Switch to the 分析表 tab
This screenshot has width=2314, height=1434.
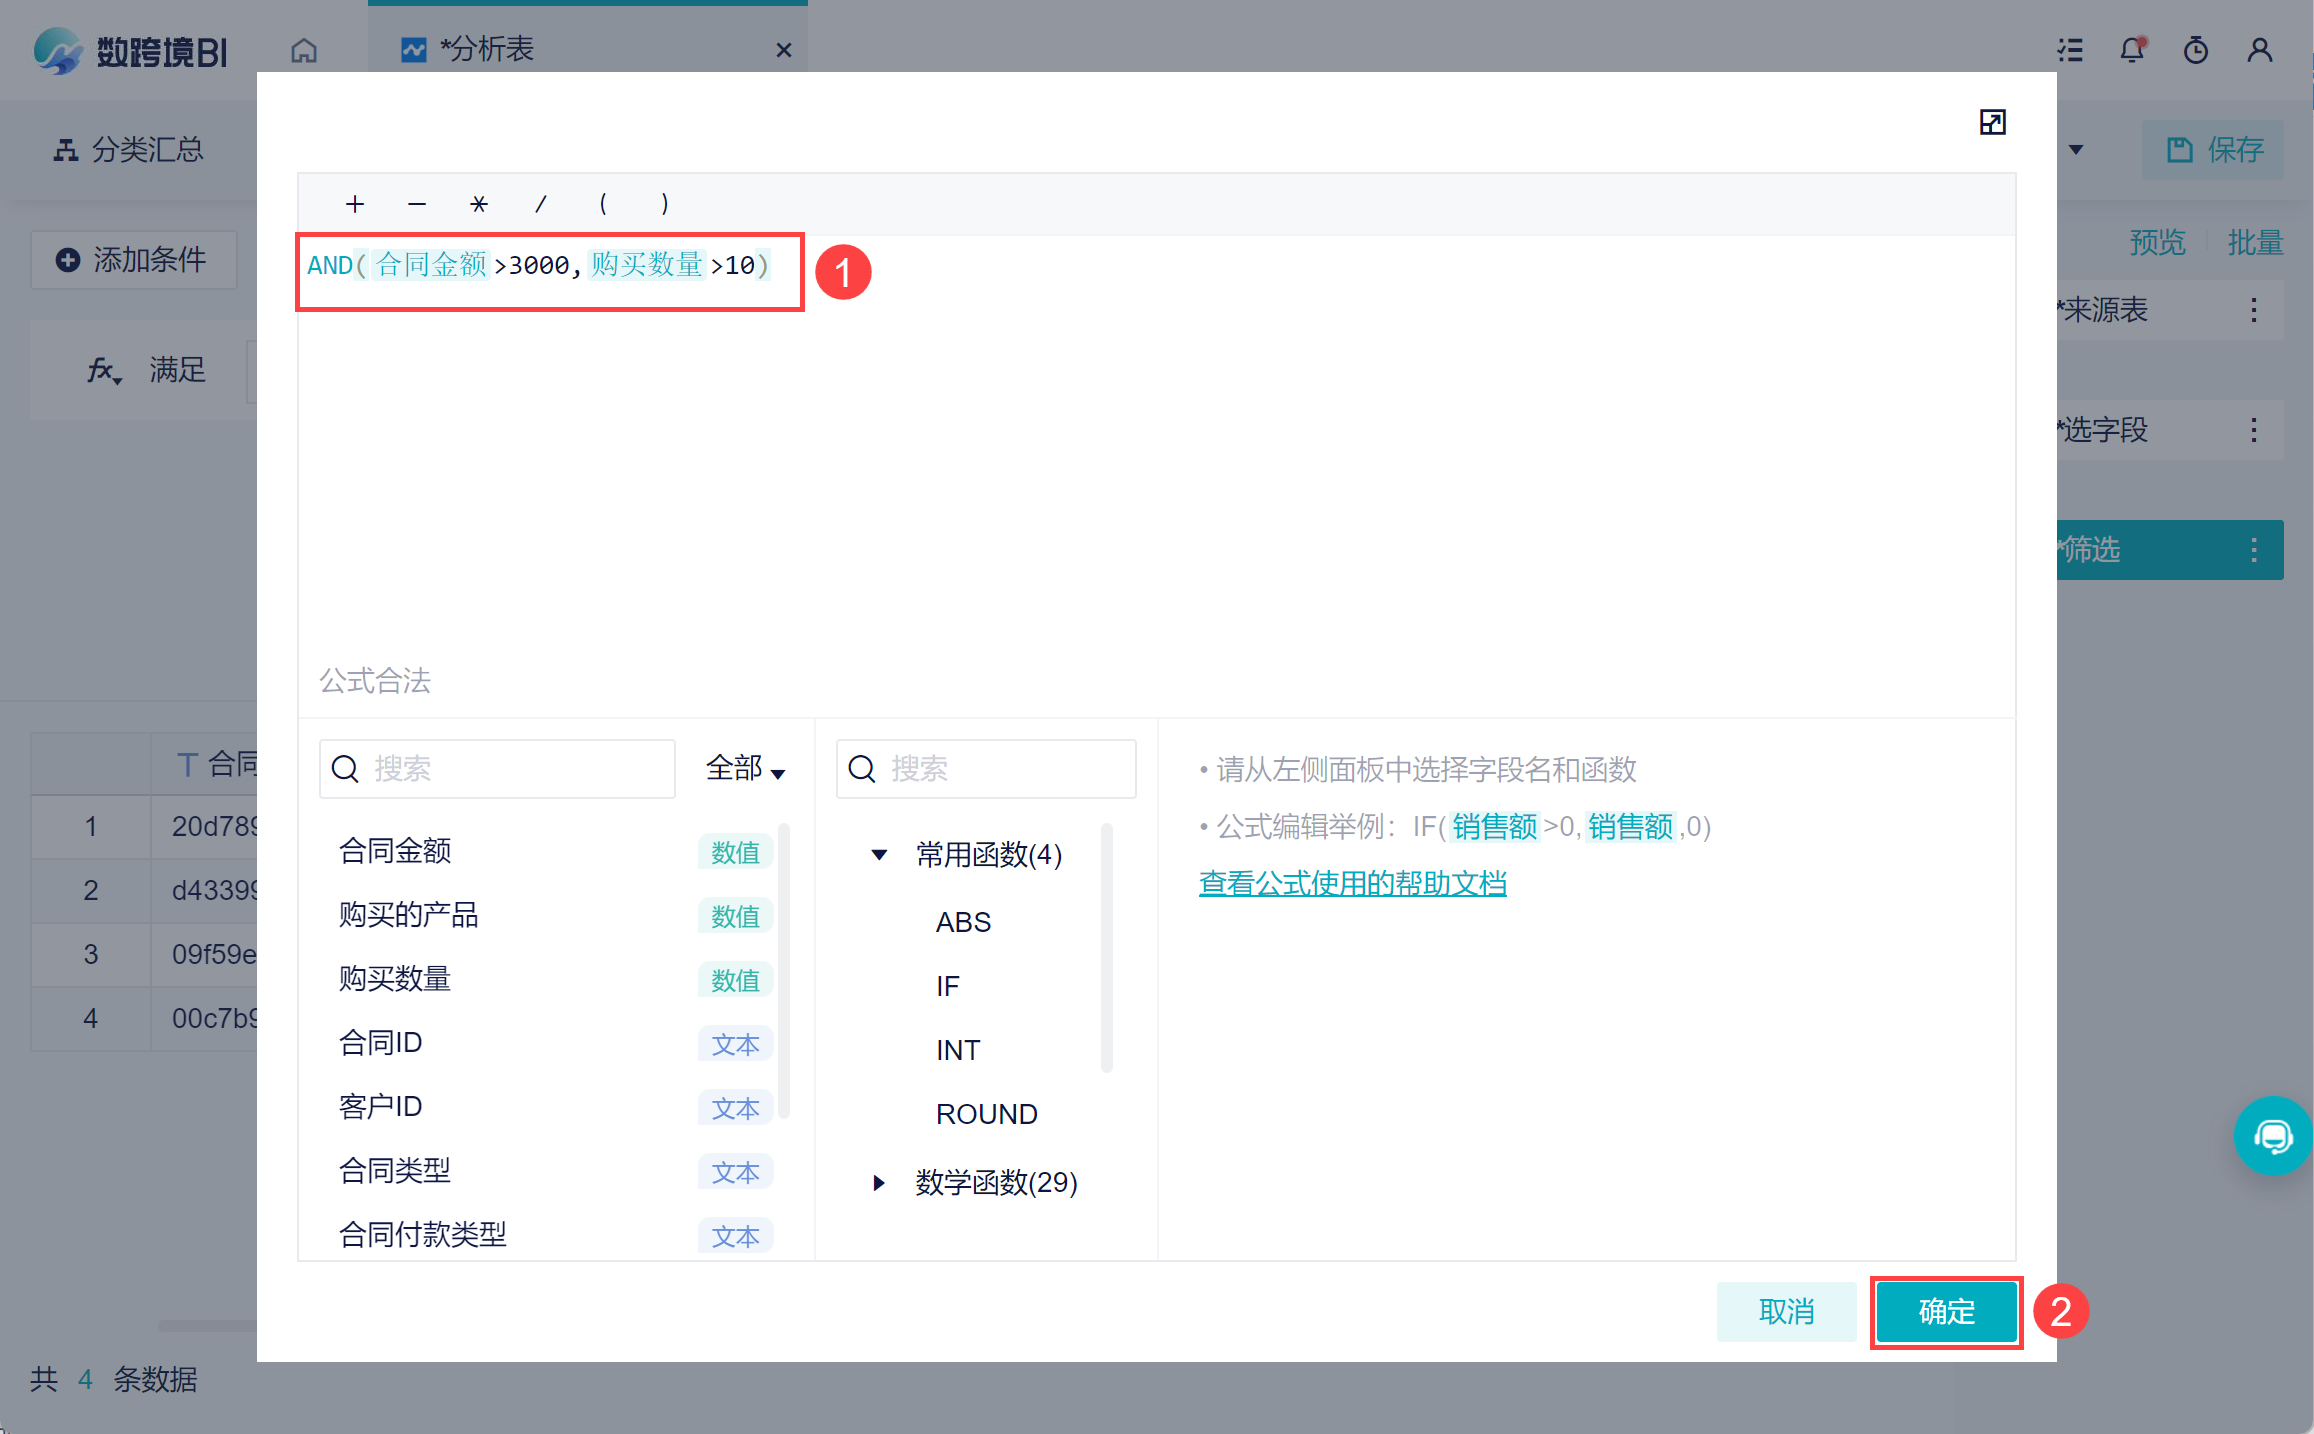tap(487, 49)
